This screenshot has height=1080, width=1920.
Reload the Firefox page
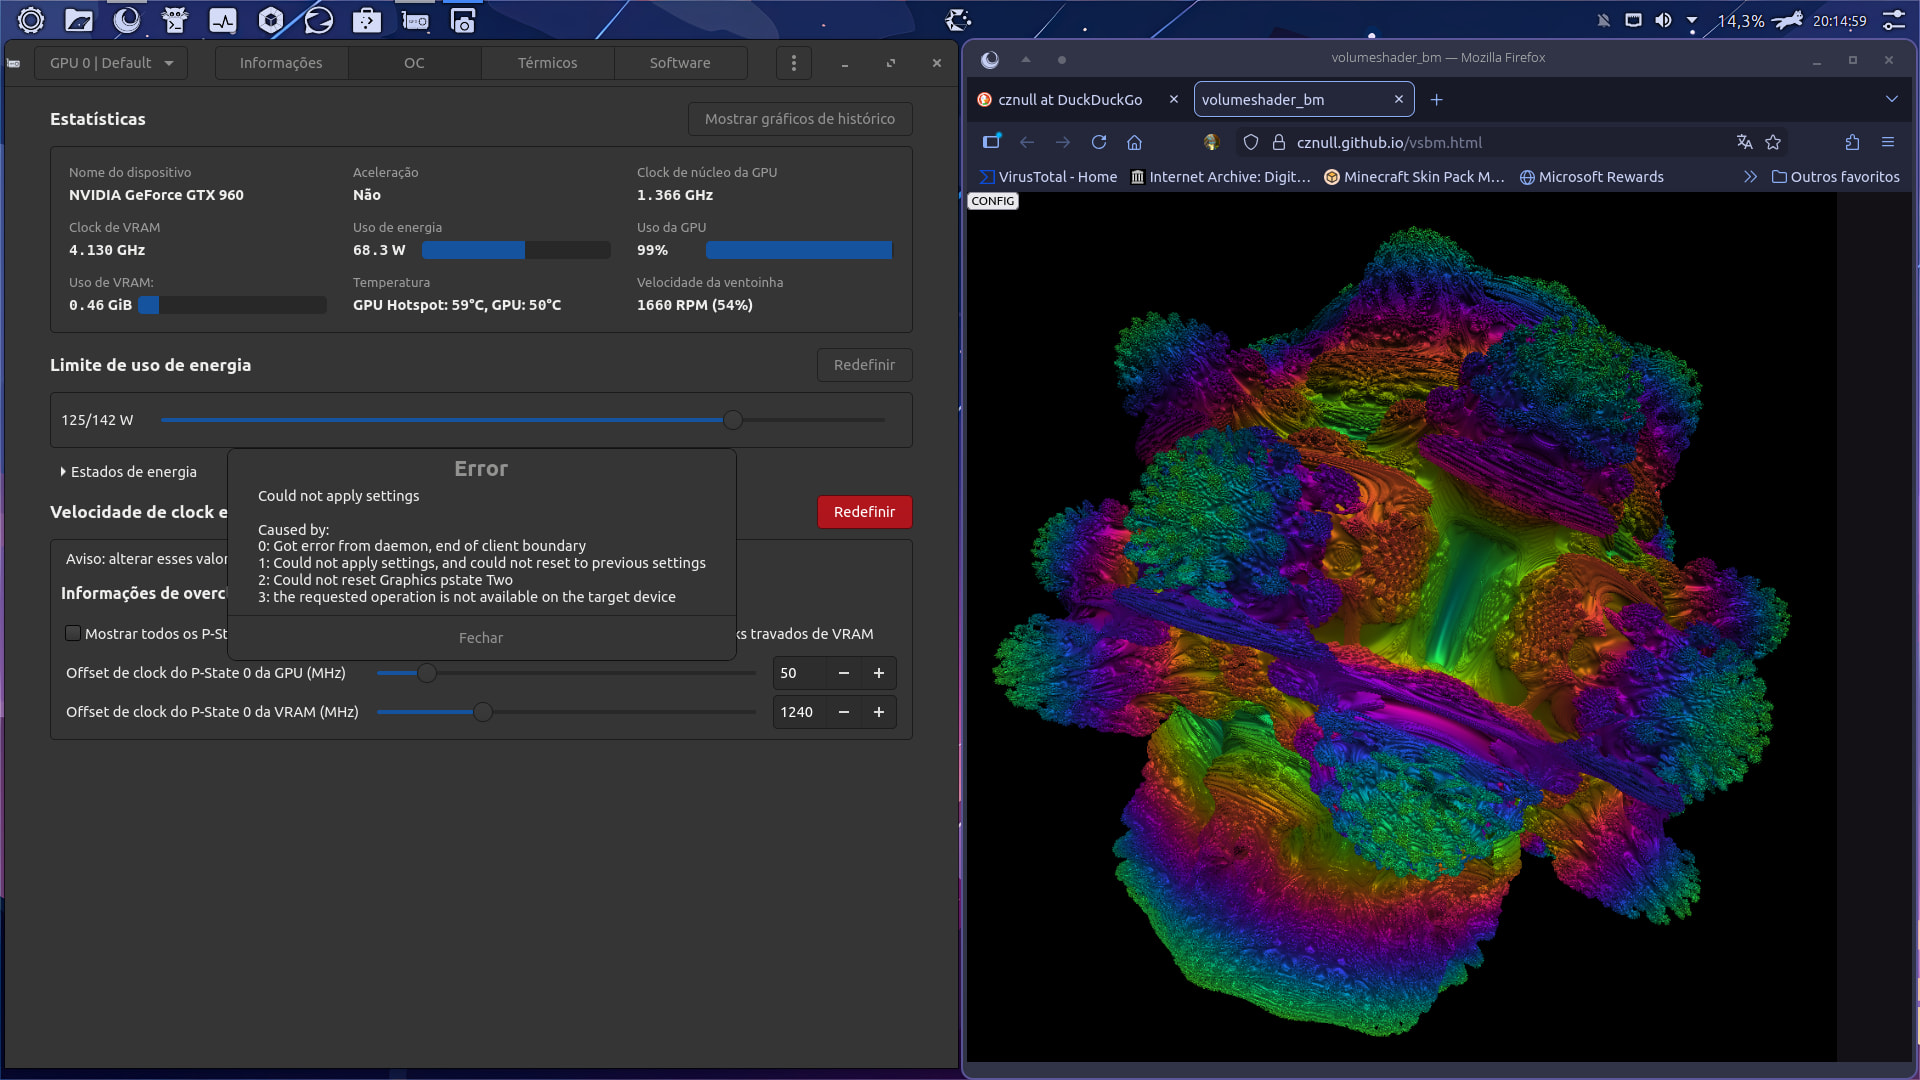coord(1099,142)
